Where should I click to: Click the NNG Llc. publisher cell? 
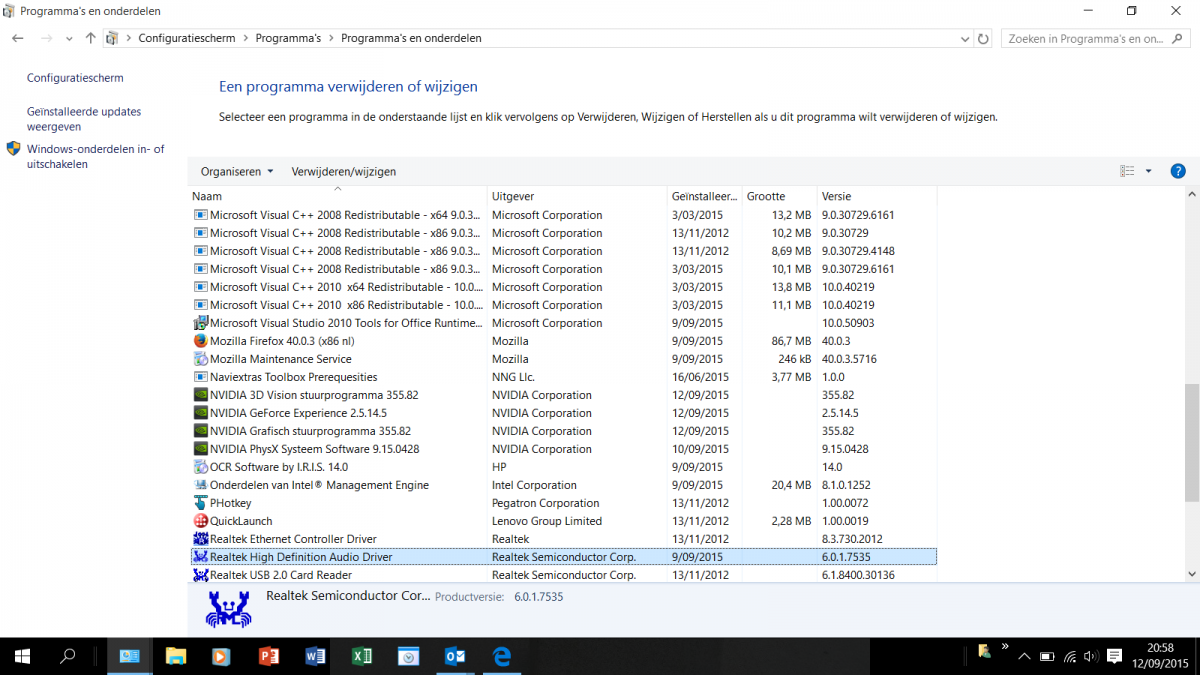click(514, 377)
